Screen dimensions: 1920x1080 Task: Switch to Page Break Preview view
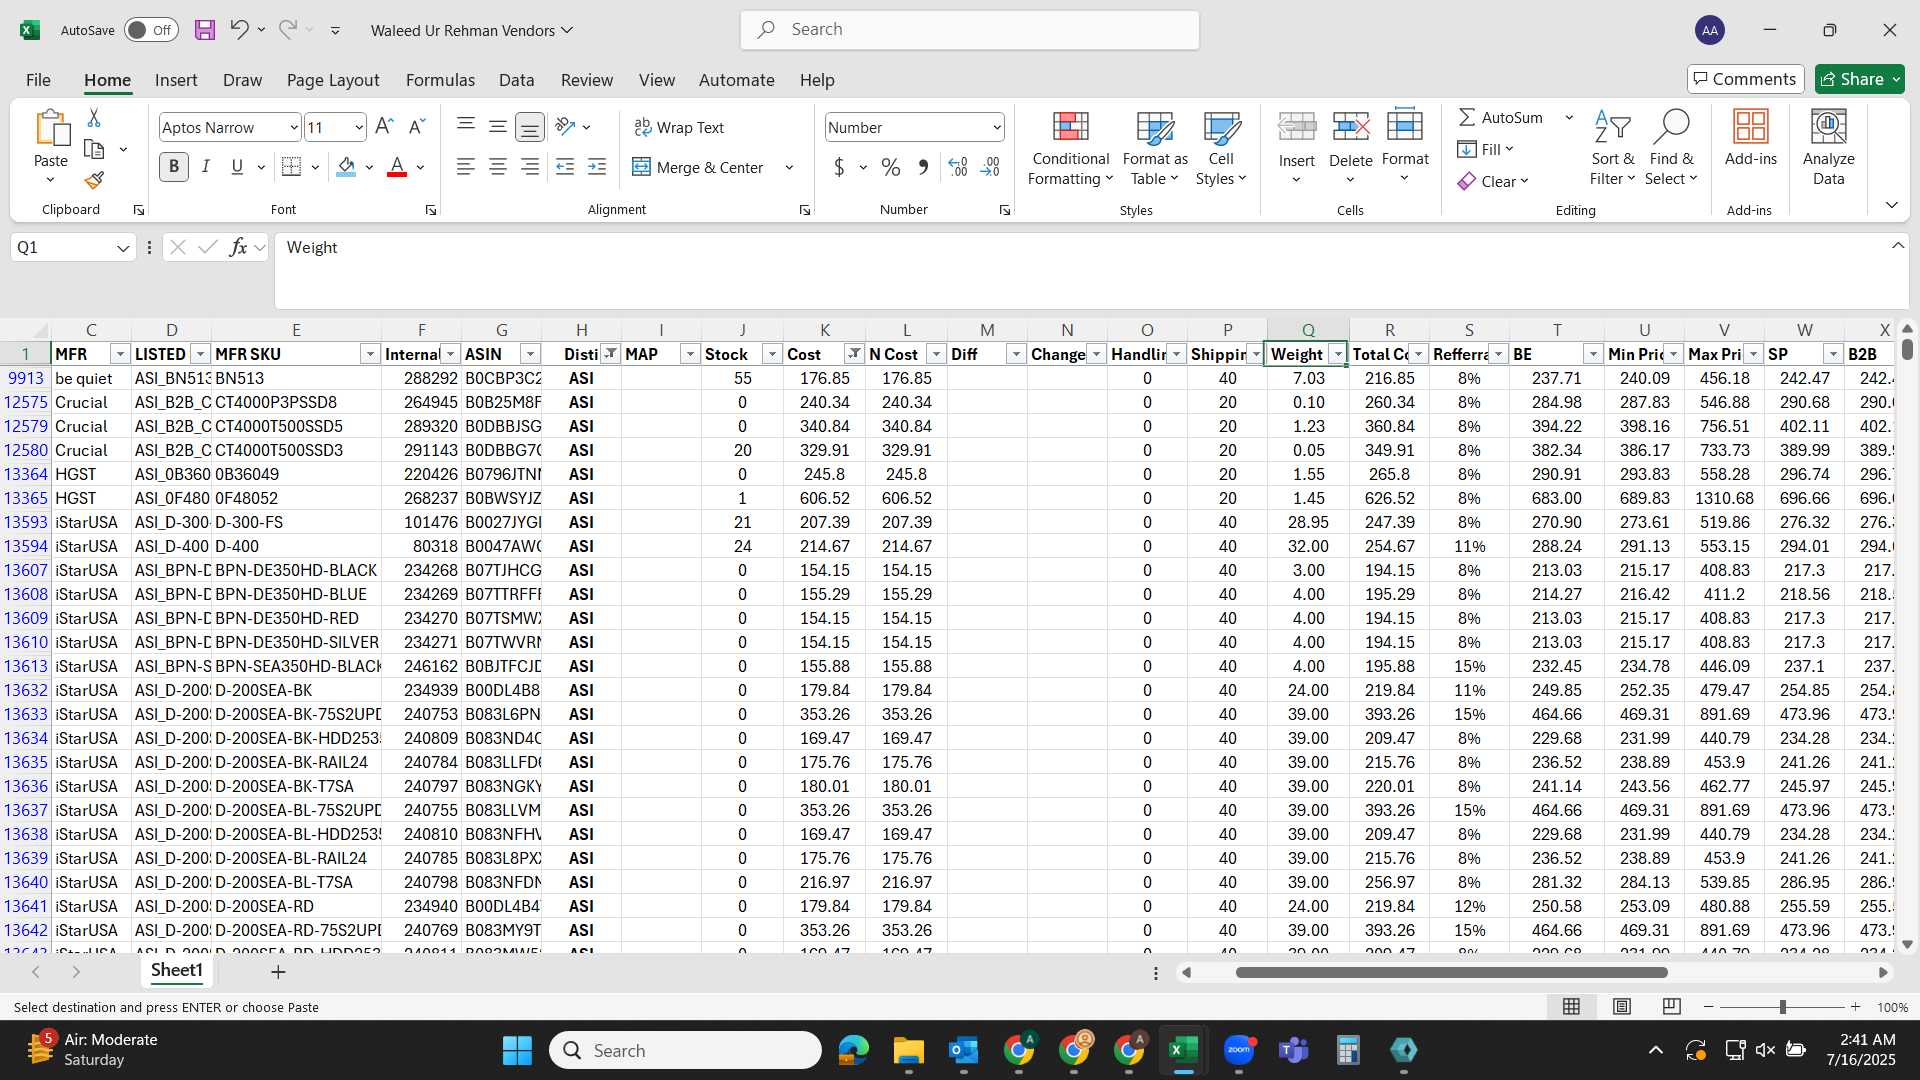(1671, 1007)
